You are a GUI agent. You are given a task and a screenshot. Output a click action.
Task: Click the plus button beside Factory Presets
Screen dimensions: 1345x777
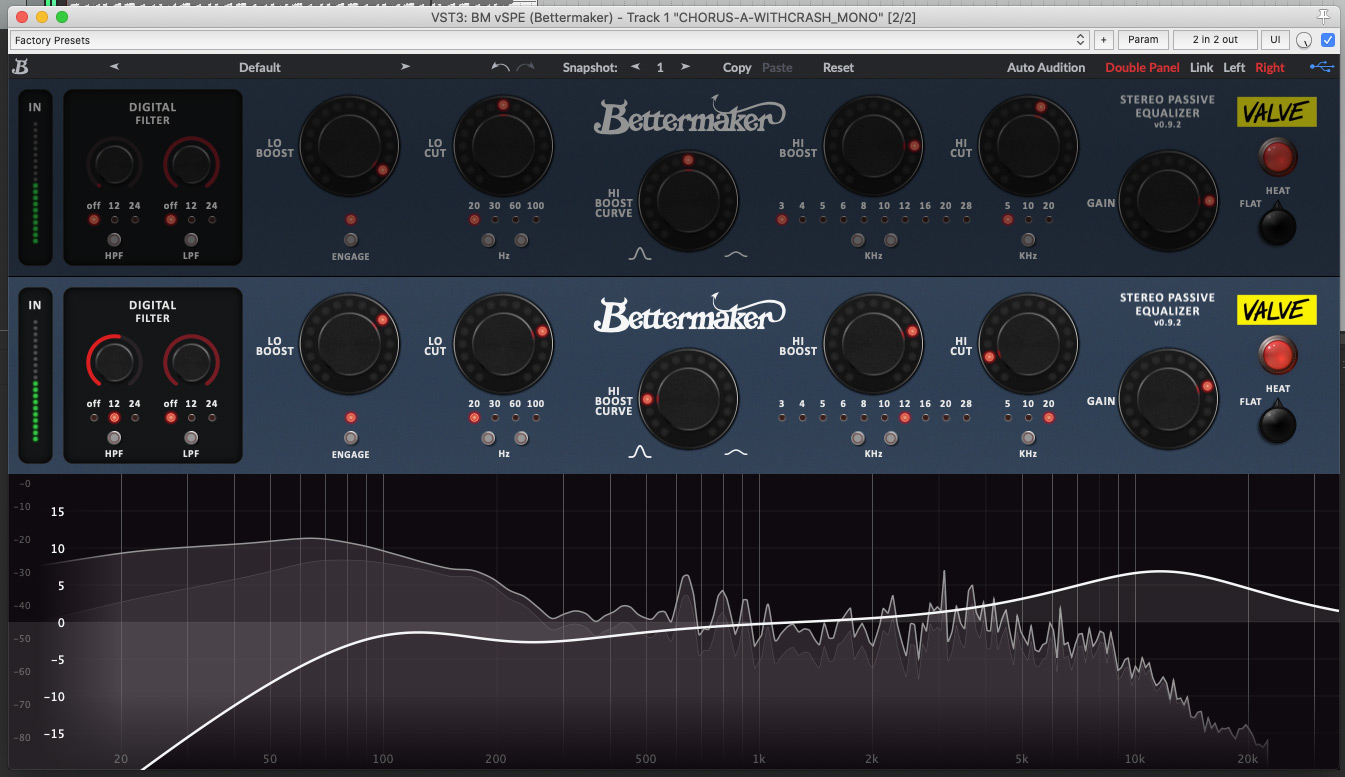coord(1103,40)
